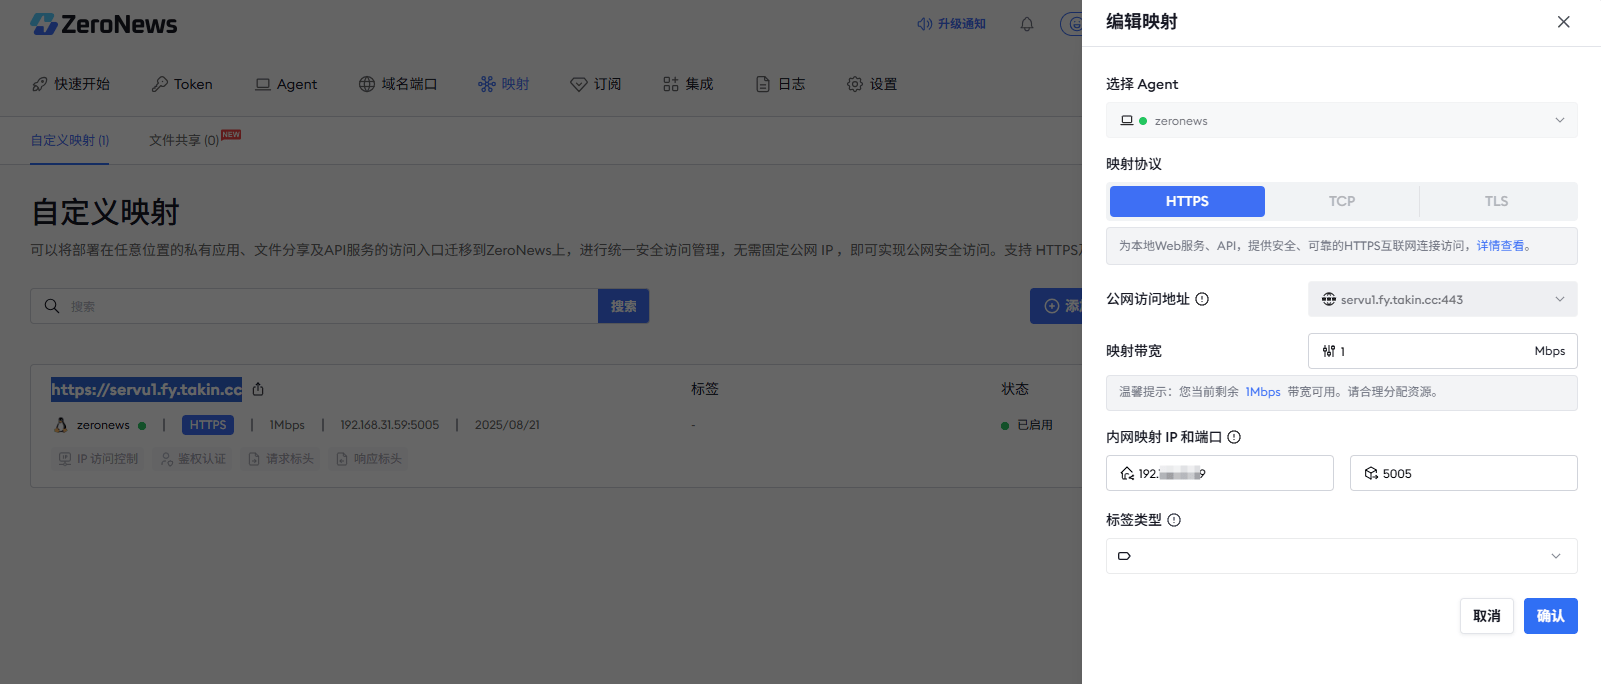Click the port field showing 5005
This screenshot has width=1601, height=684.
(1464, 473)
